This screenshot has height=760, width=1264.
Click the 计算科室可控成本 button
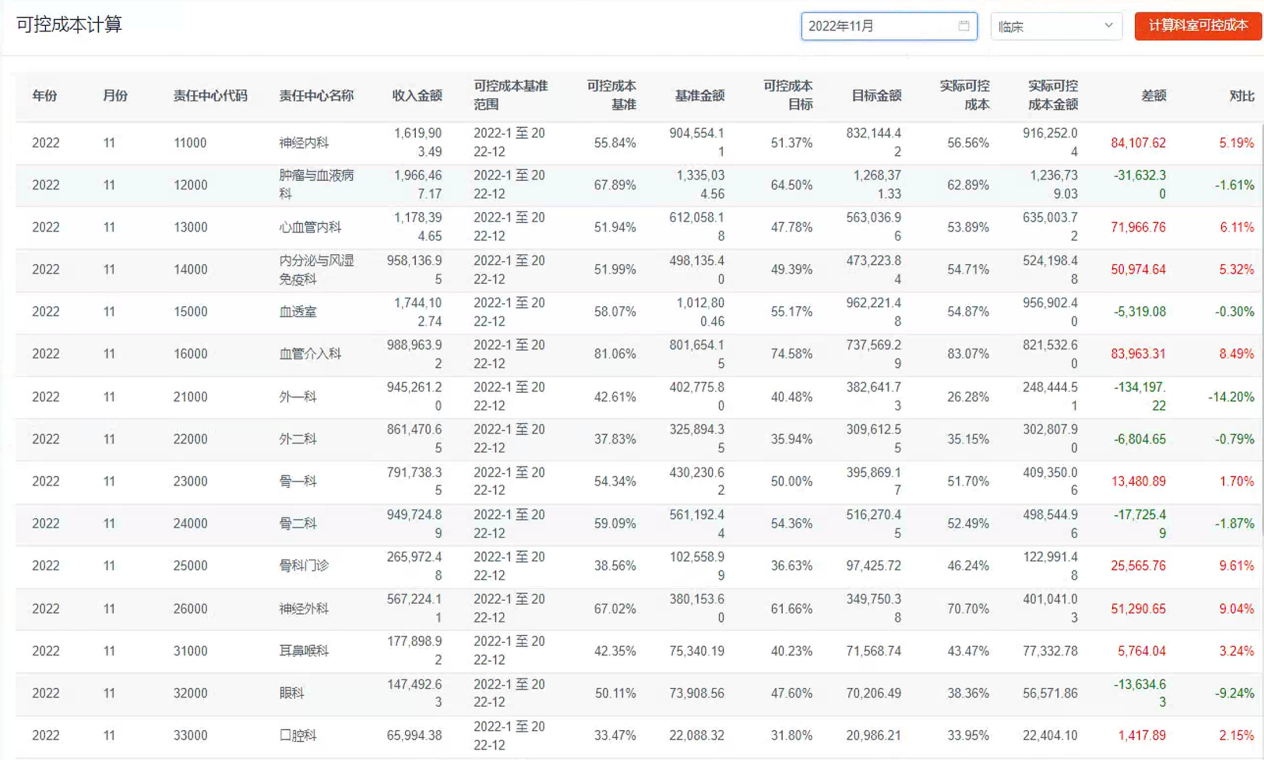[x=1198, y=26]
